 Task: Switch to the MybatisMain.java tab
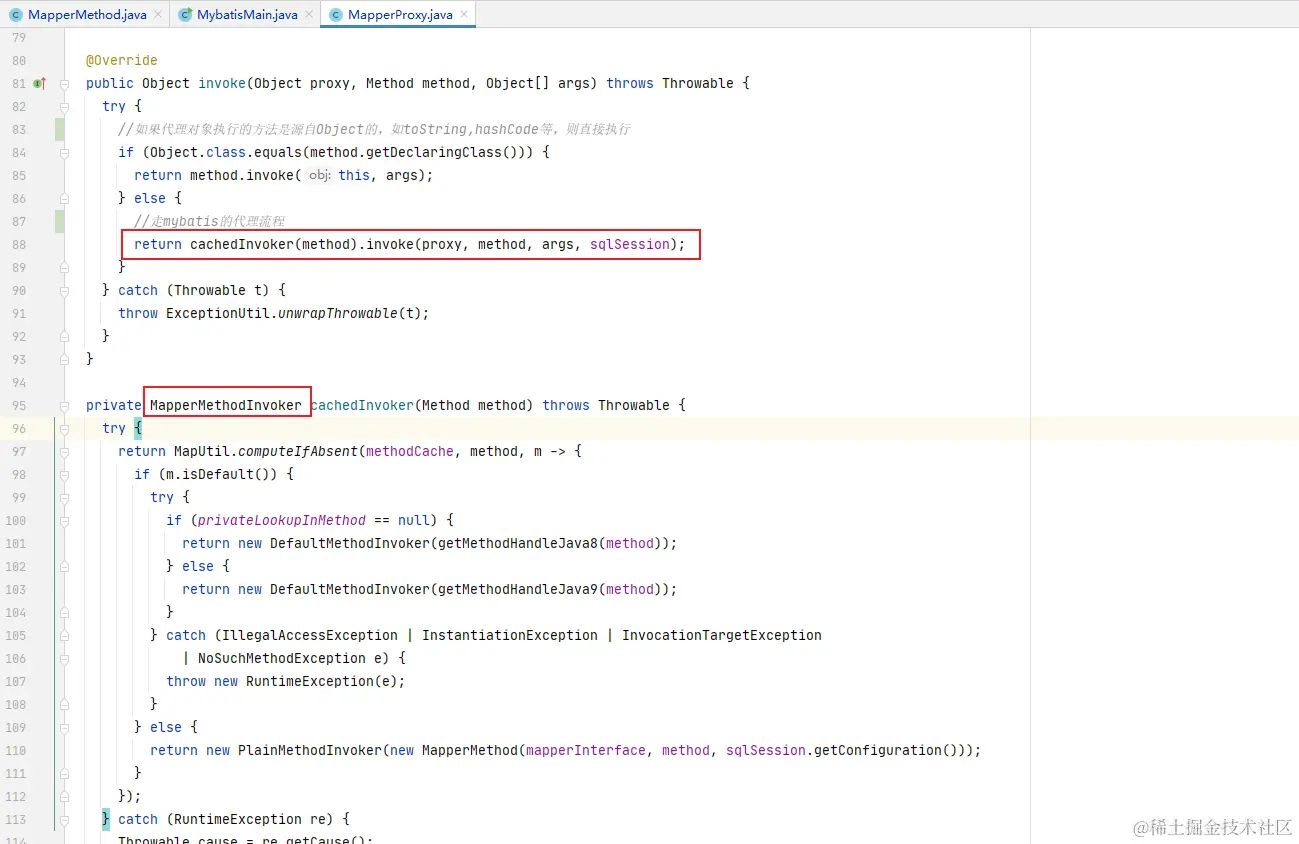coord(245,15)
